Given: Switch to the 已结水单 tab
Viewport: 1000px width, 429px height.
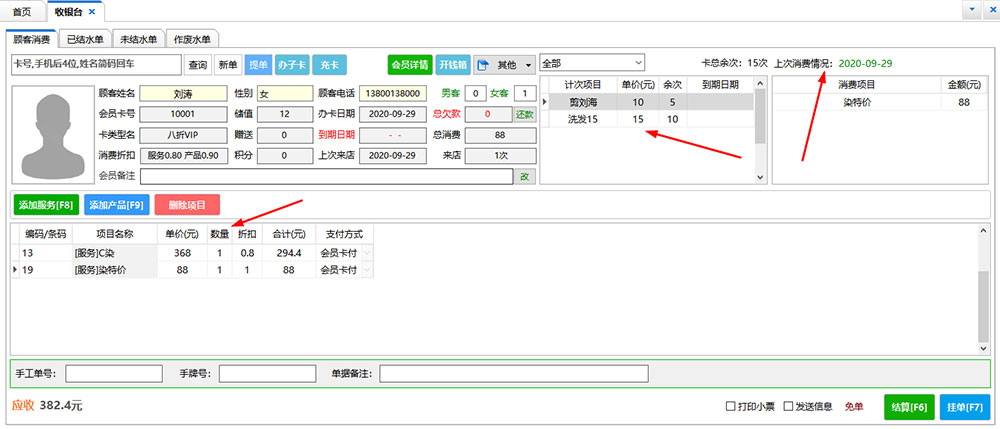Looking at the screenshot, I should tap(84, 40).
